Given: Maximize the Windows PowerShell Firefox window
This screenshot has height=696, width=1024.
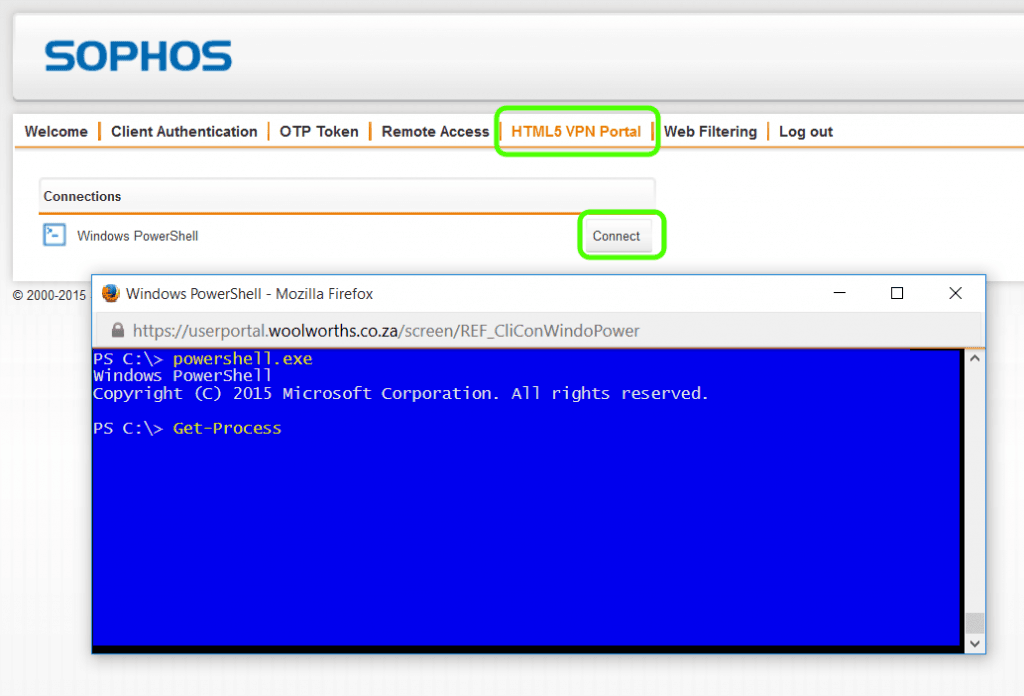Looking at the screenshot, I should [x=897, y=293].
